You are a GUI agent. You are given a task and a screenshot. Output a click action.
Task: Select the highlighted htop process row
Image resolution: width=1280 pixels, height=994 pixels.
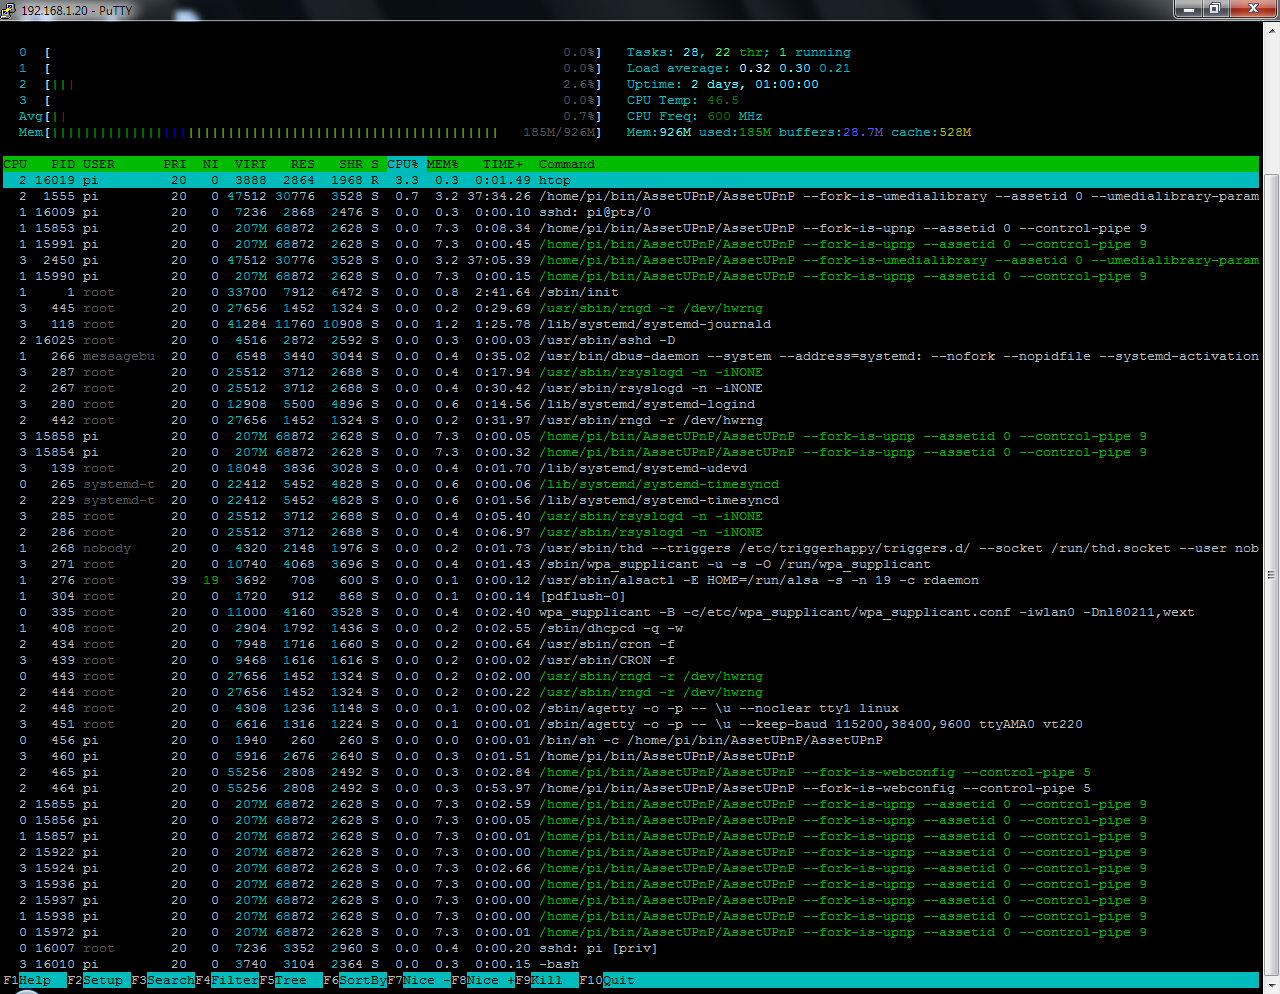point(631,180)
